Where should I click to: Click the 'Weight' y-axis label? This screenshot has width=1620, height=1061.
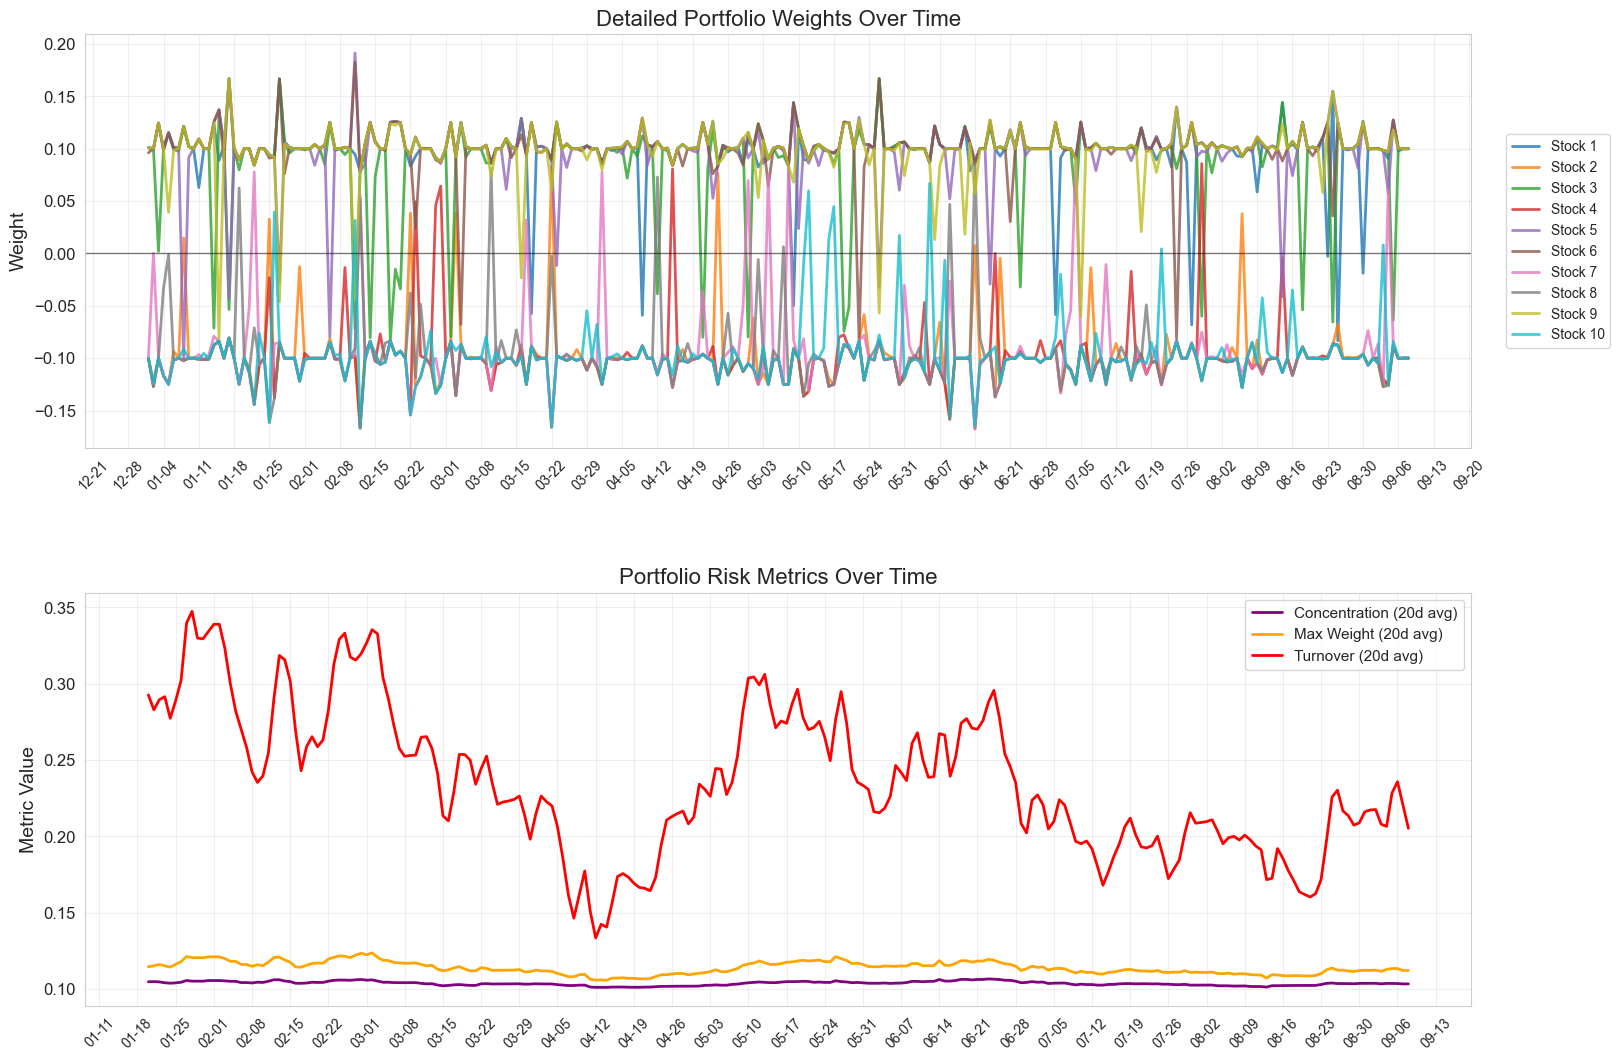tap(17, 241)
